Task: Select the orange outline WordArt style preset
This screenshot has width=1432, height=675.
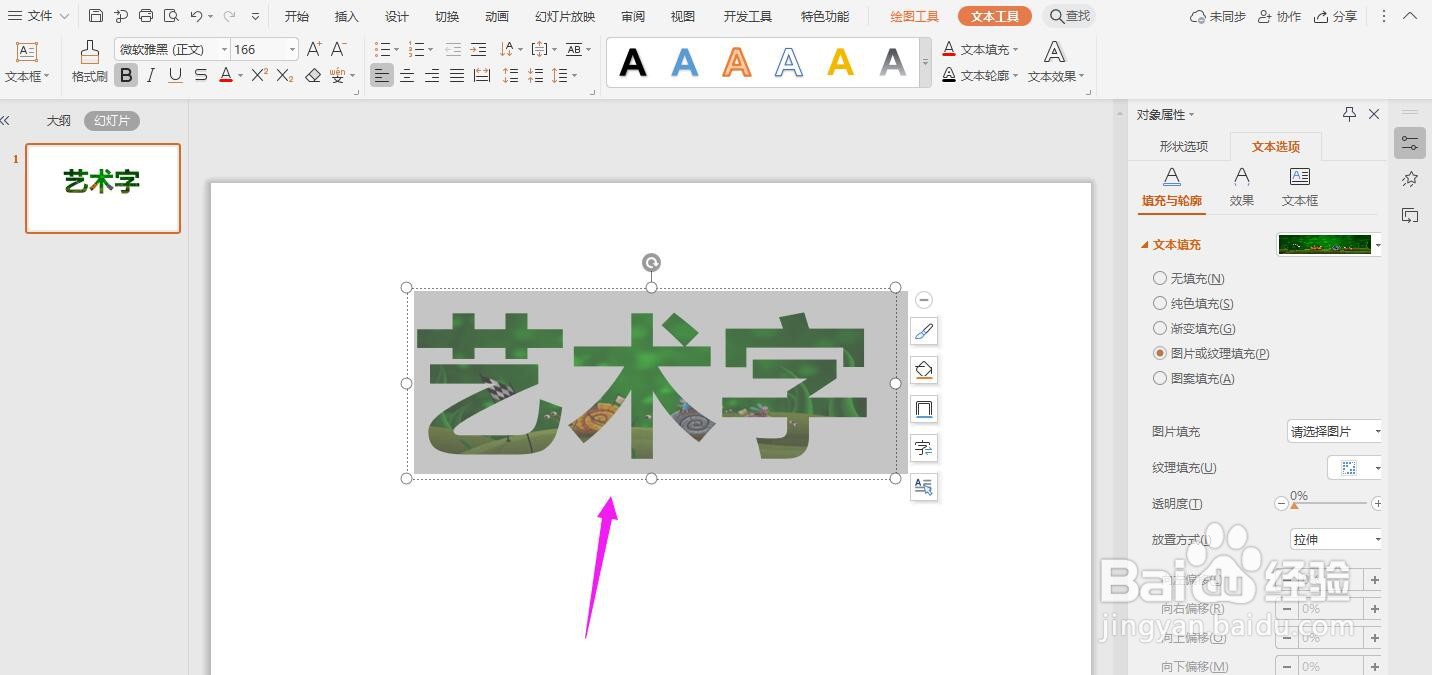Action: (737, 63)
